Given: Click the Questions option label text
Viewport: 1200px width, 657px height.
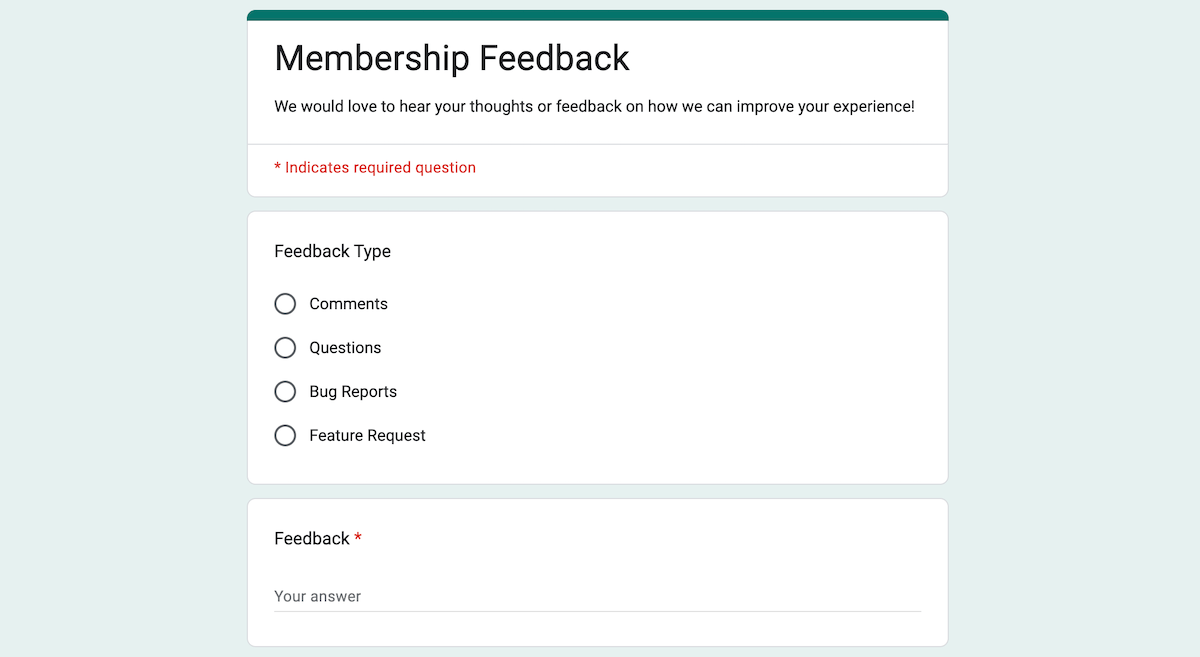Looking at the screenshot, I should 345,348.
